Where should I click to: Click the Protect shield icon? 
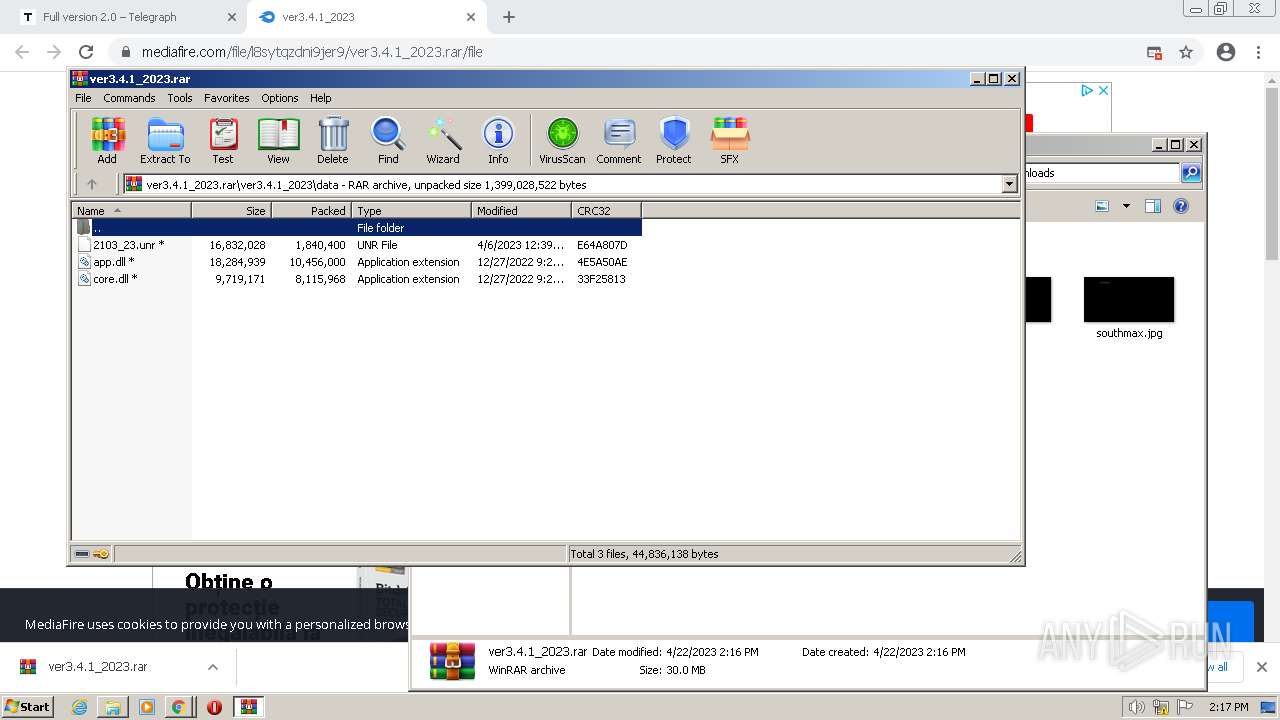[x=674, y=140]
